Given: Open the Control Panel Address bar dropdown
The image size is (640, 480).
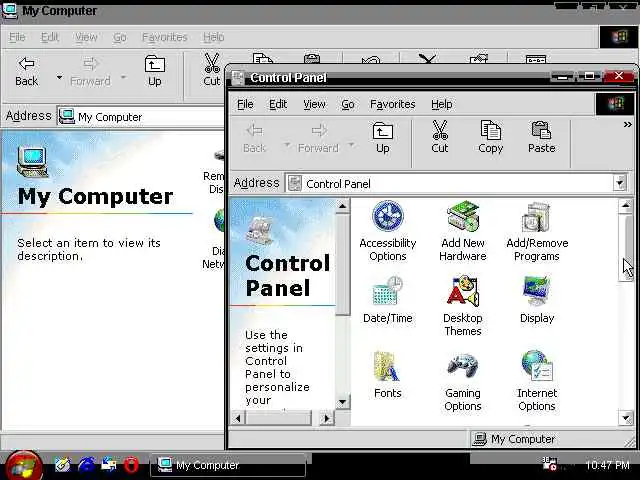Looking at the screenshot, I should 620,183.
